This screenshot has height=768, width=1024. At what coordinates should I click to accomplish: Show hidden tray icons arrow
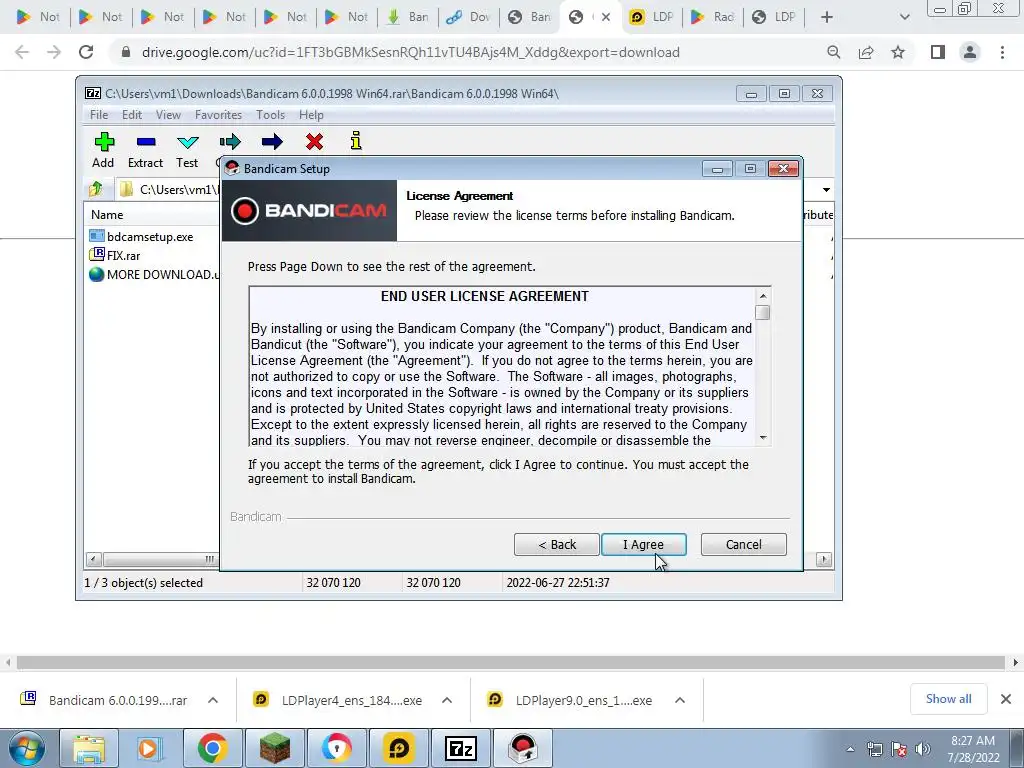[x=850, y=749]
